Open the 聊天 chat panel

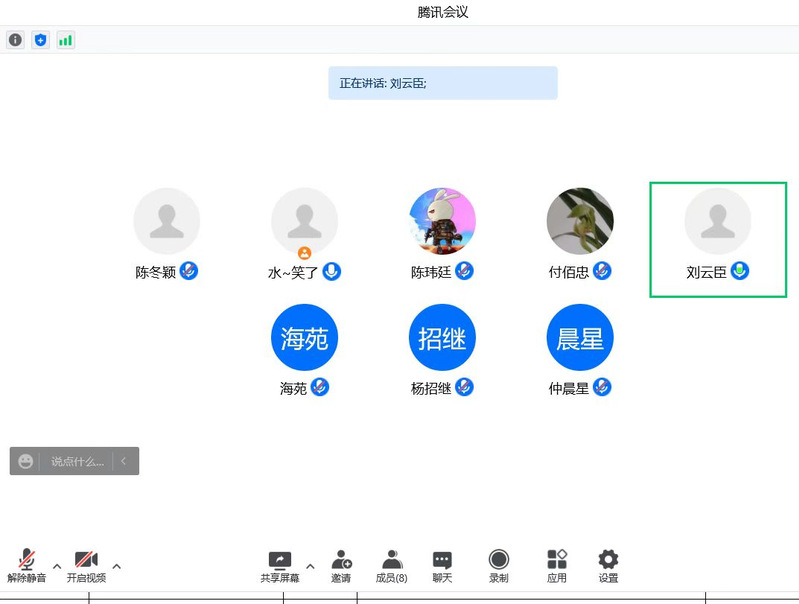(442, 567)
